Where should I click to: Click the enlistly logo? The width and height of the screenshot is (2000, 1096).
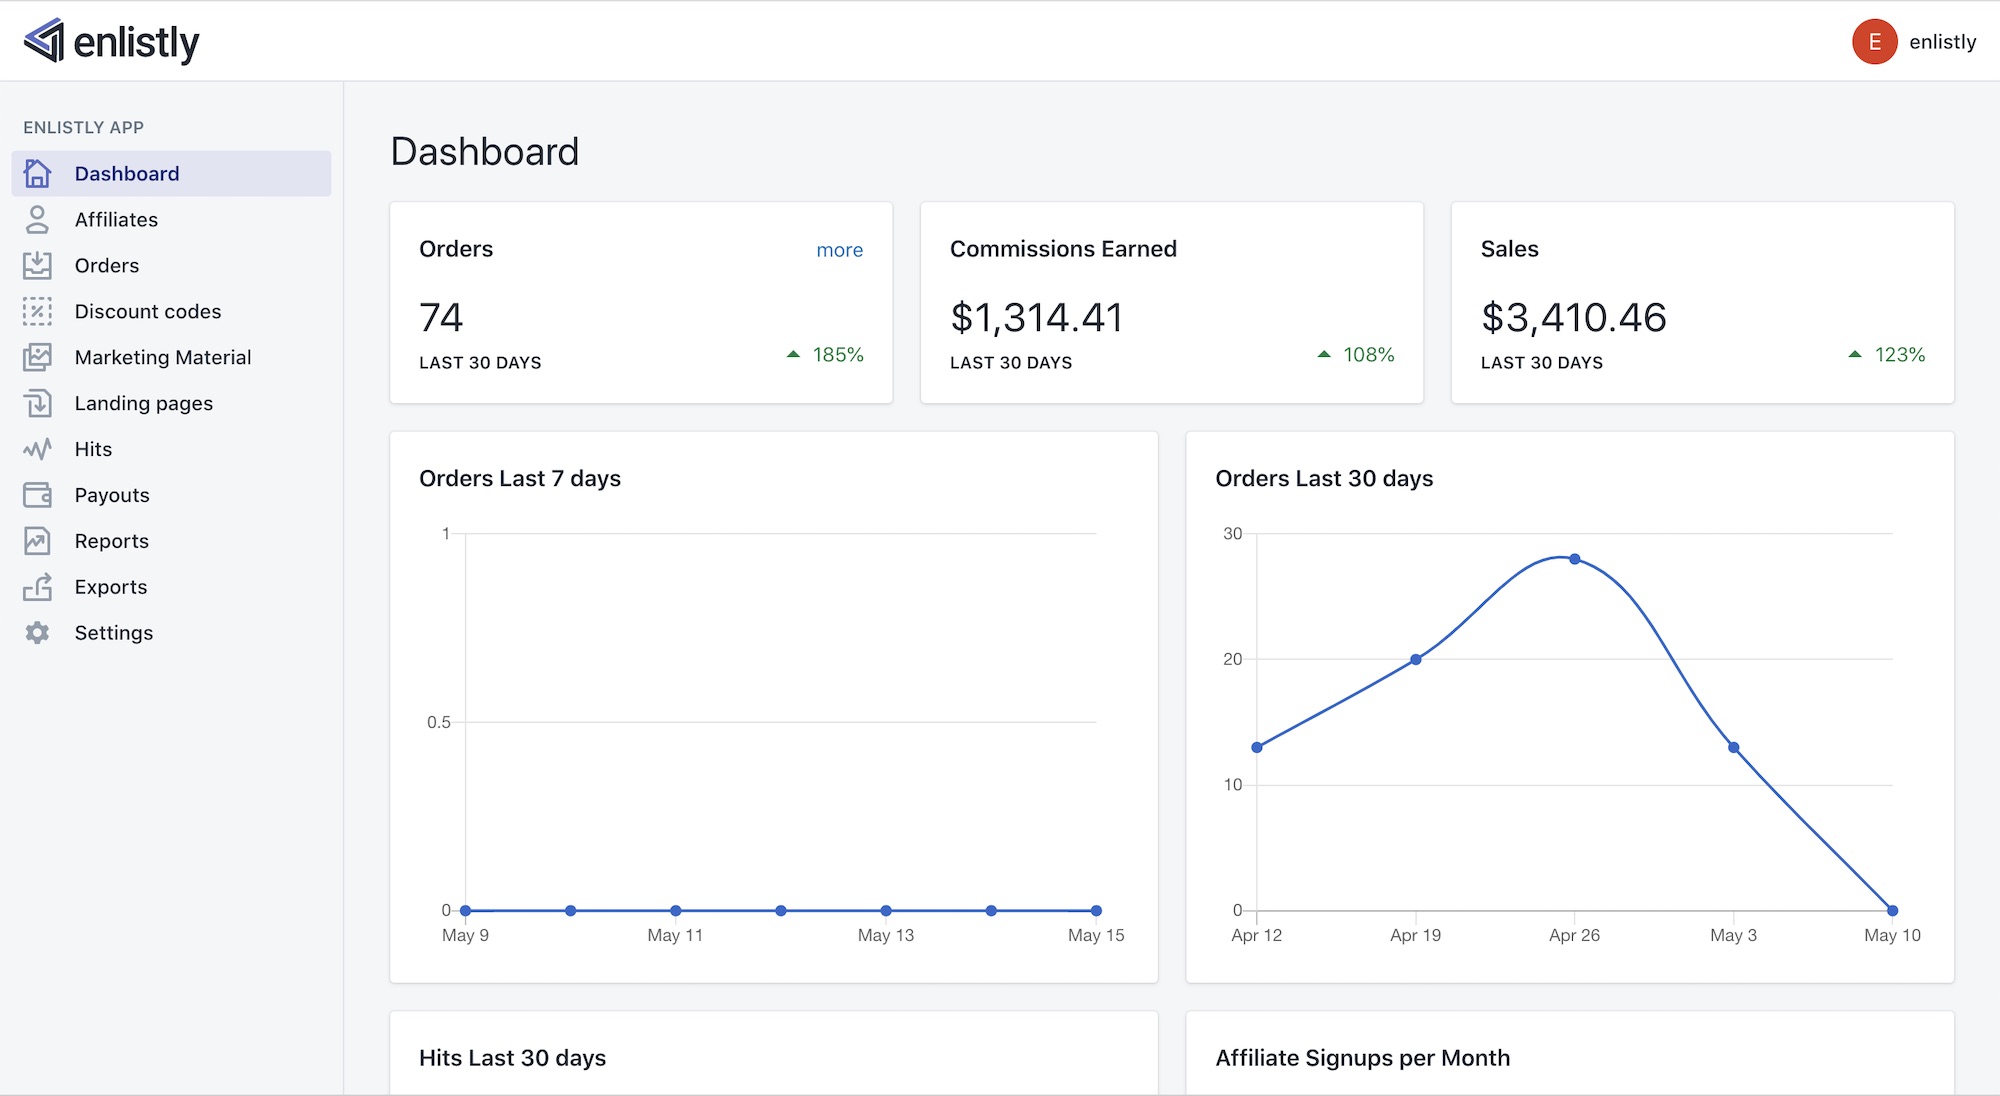click(111, 41)
